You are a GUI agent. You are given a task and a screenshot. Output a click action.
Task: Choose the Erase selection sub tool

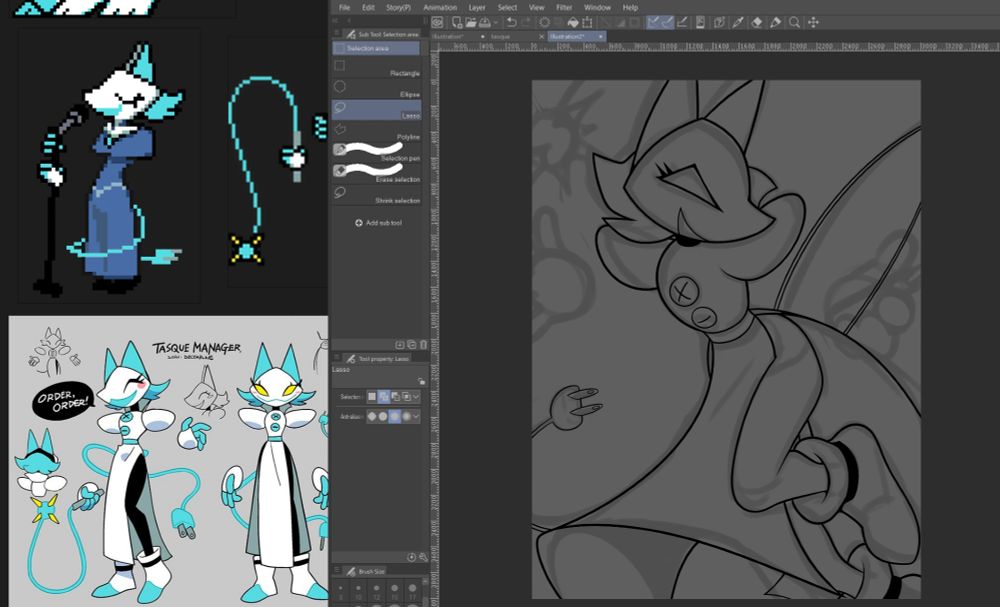tap(376, 173)
